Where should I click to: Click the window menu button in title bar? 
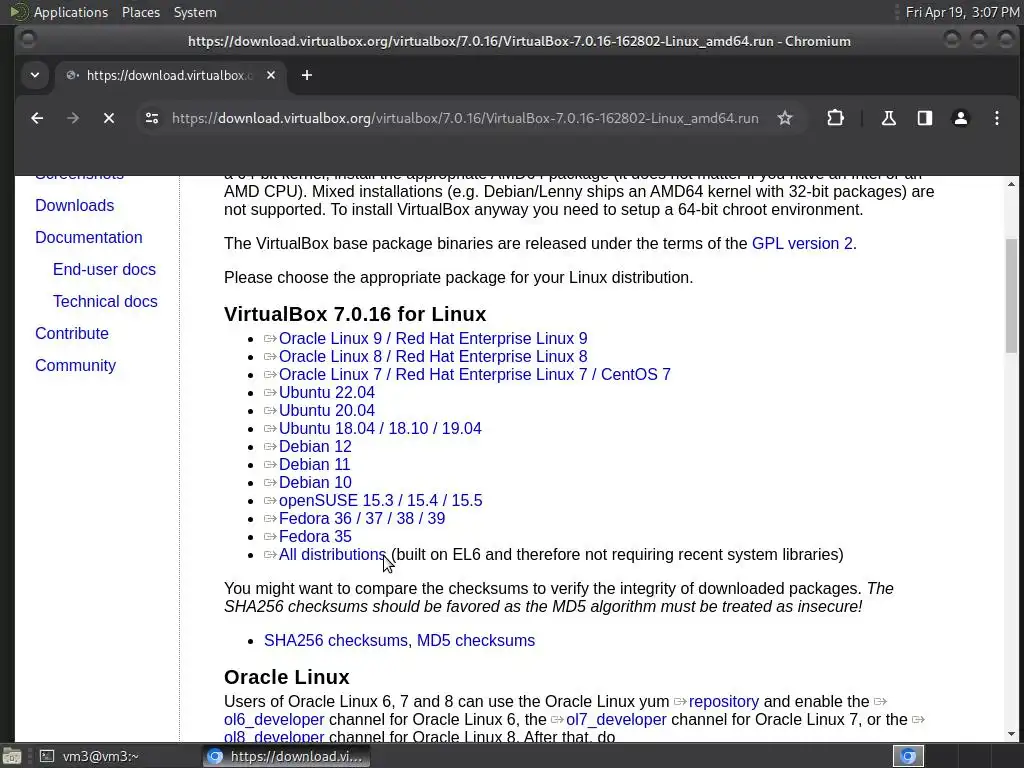[x=27, y=40]
